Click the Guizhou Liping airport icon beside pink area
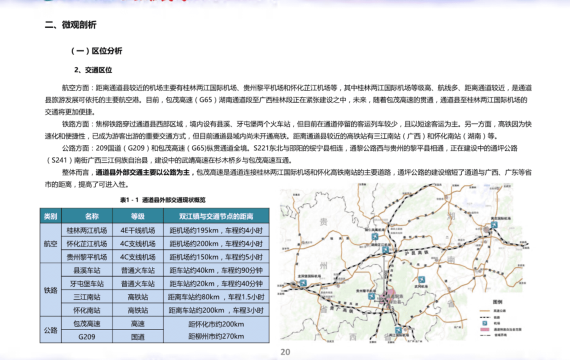Image resolution: width=570 pixels, height=360 pixels. (371, 296)
